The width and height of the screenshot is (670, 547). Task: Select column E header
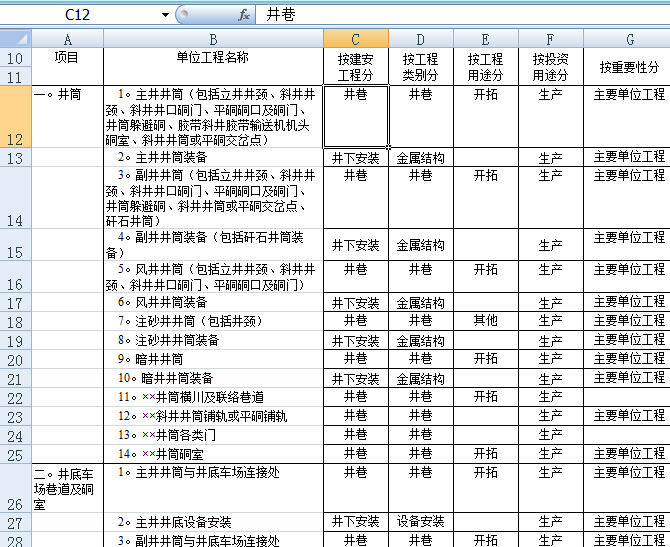485,39
